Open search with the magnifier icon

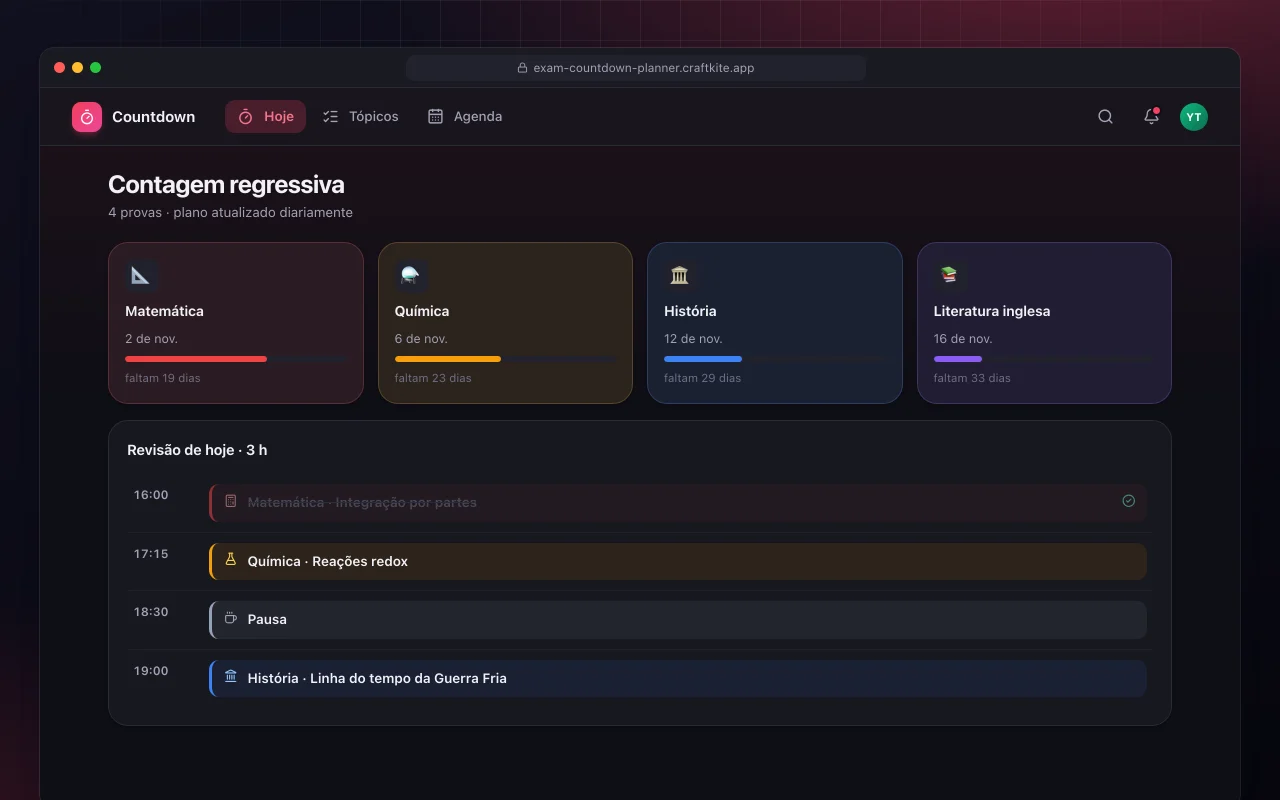point(1105,117)
